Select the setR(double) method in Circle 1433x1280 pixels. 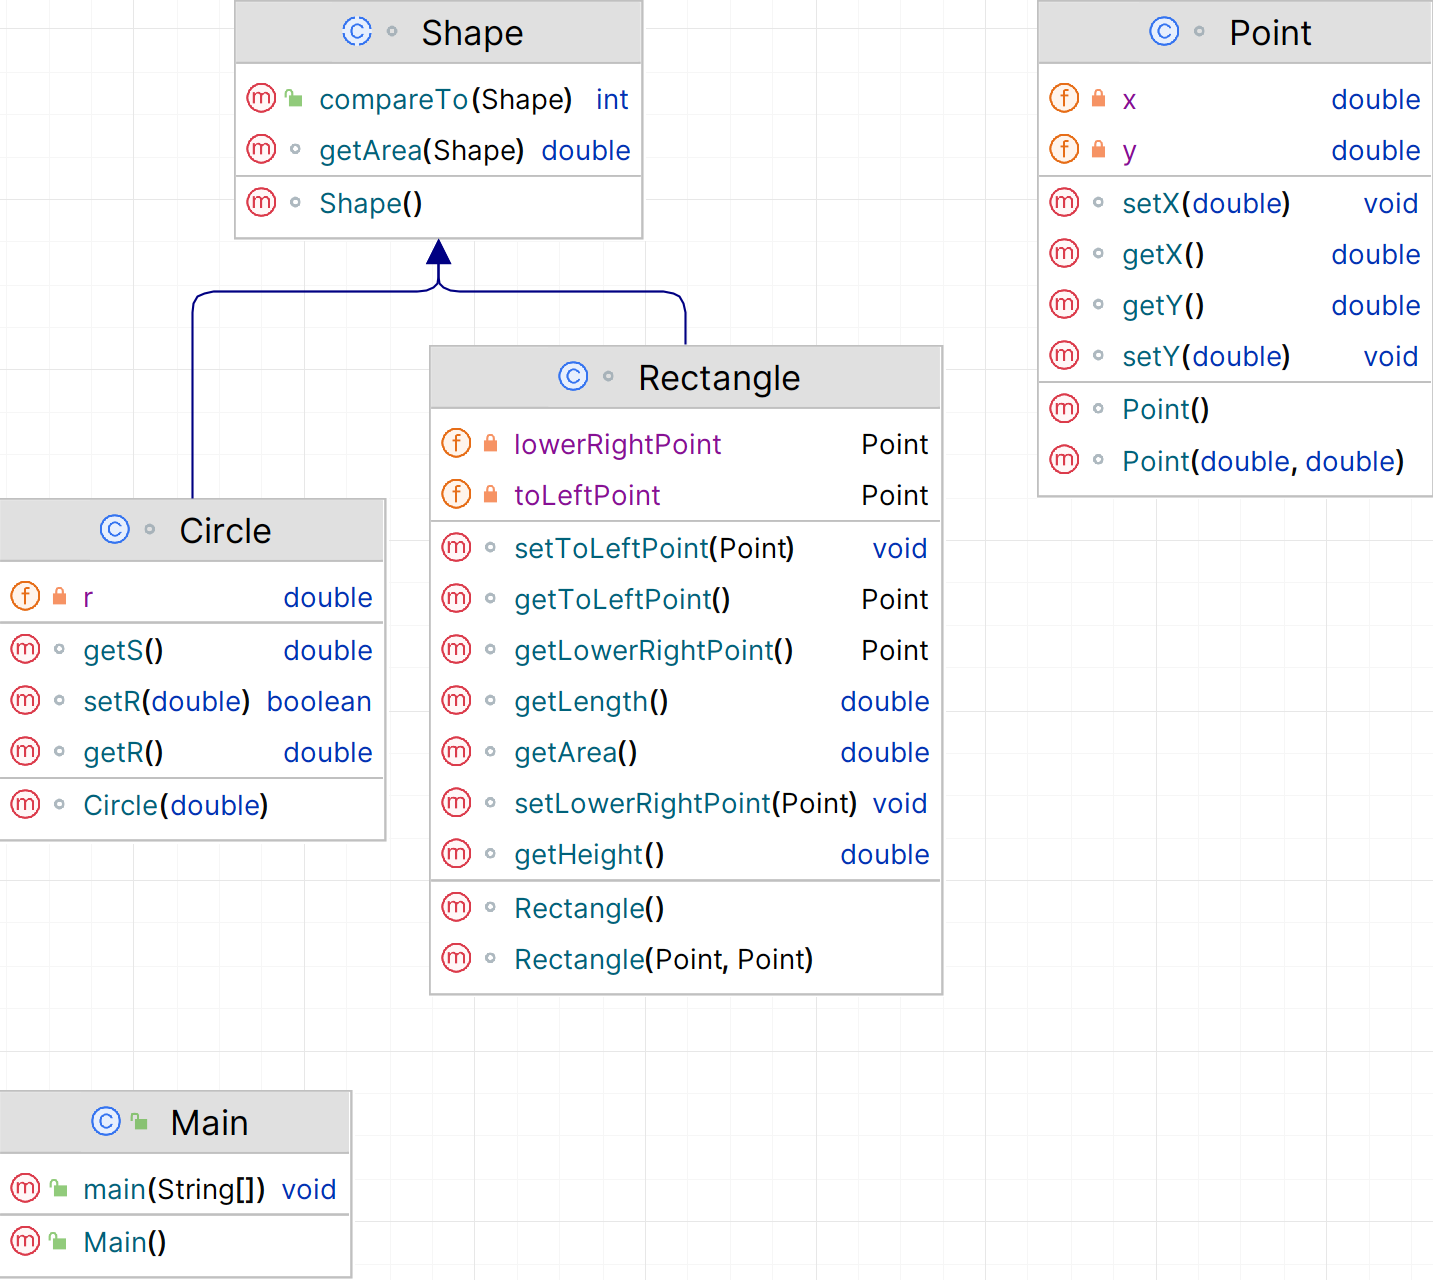click(166, 702)
